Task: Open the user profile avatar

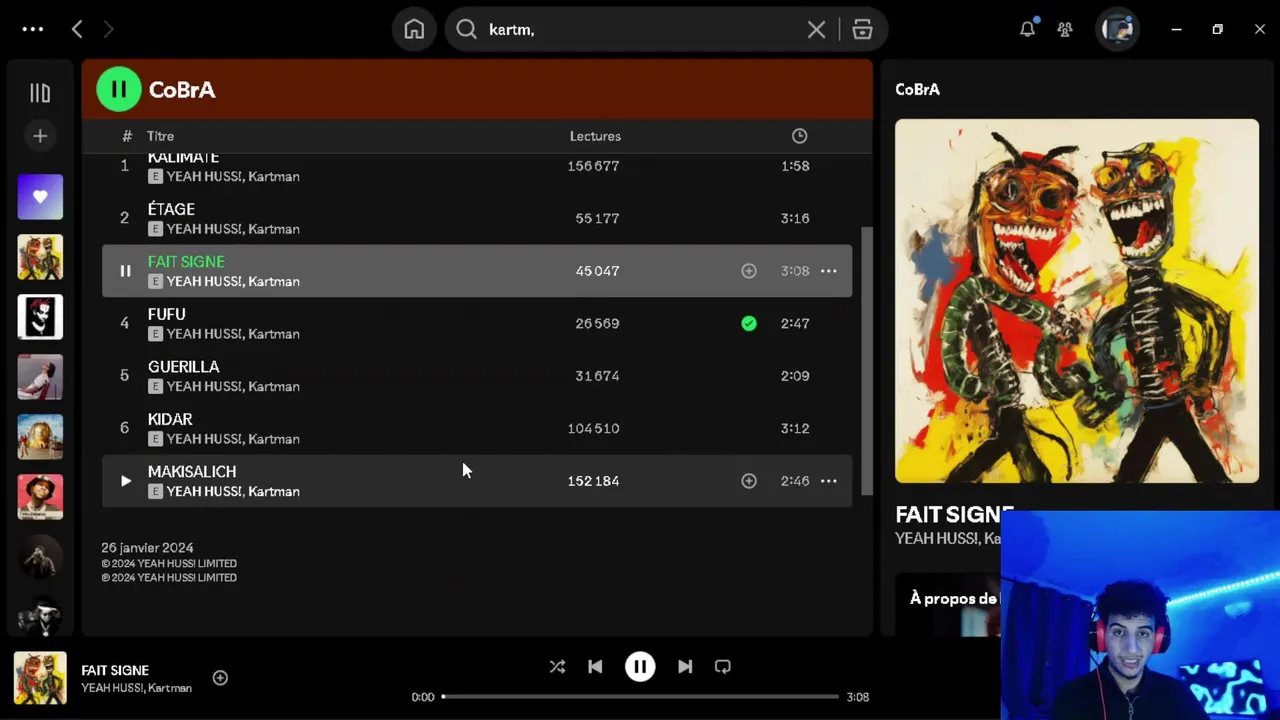Action: pyautogui.click(x=1117, y=29)
